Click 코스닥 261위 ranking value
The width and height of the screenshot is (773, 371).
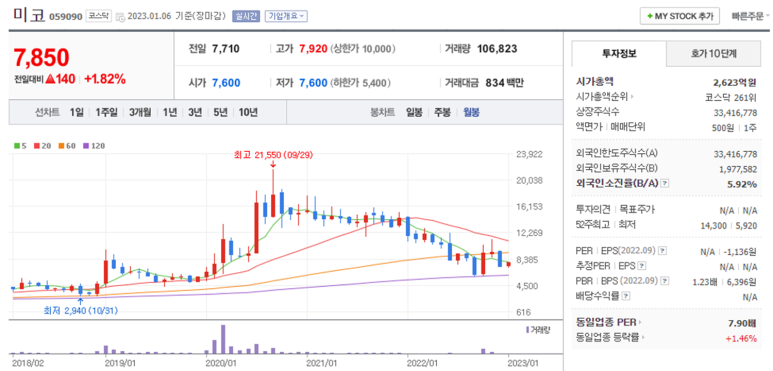click(731, 97)
